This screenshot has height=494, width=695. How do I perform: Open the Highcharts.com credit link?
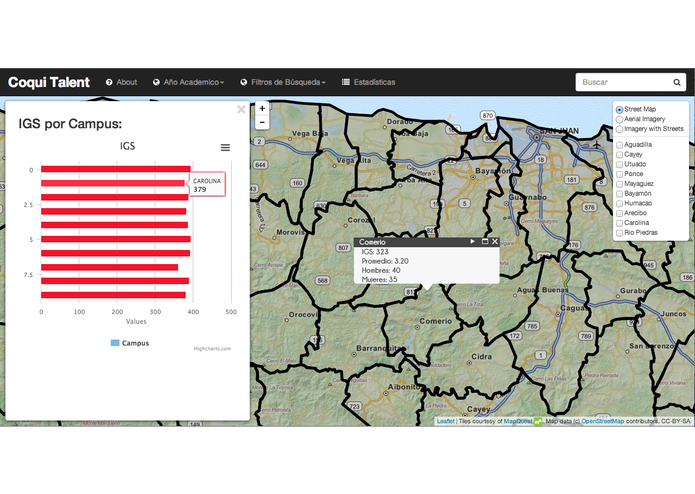point(212,349)
